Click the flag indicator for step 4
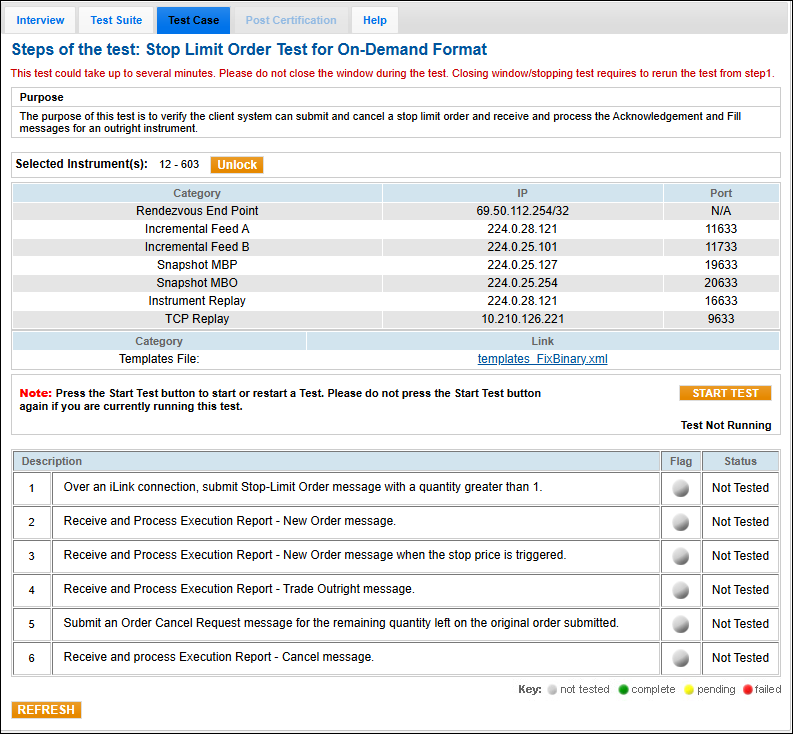The width and height of the screenshot is (793, 734). coord(680,590)
